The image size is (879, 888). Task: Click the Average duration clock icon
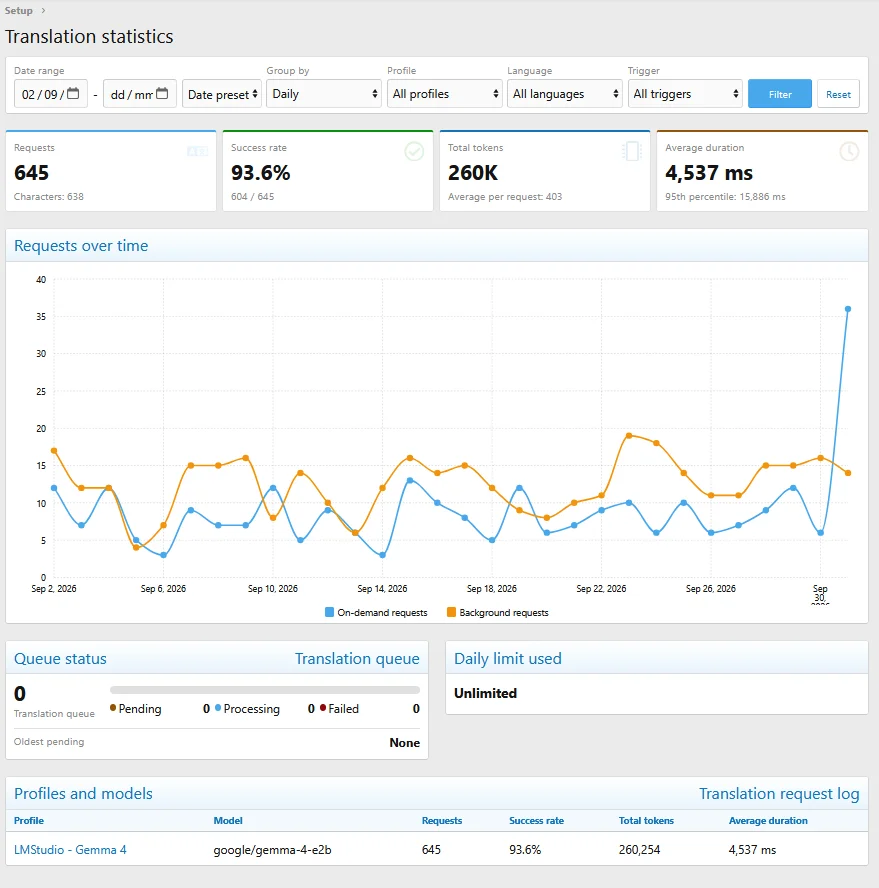click(x=849, y=151)
